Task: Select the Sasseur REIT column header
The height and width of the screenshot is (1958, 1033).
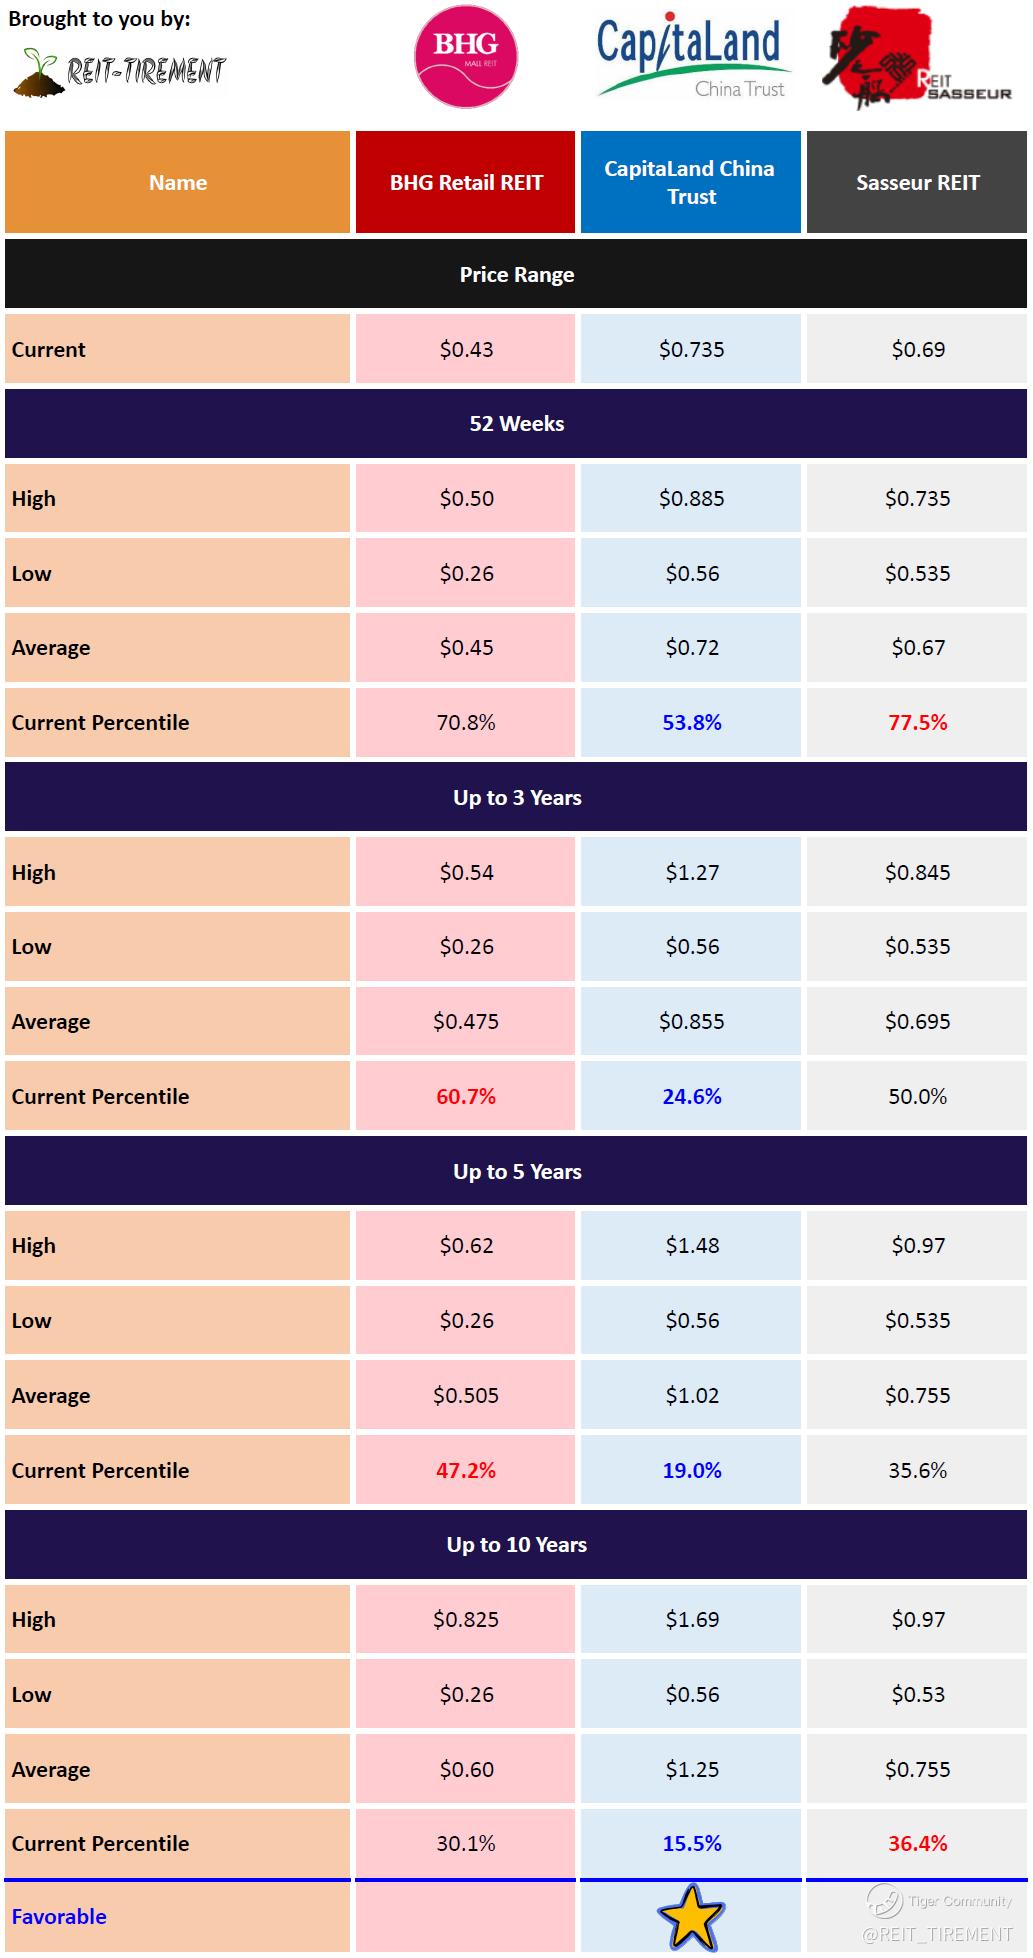Action: click(x=917, y=183)
